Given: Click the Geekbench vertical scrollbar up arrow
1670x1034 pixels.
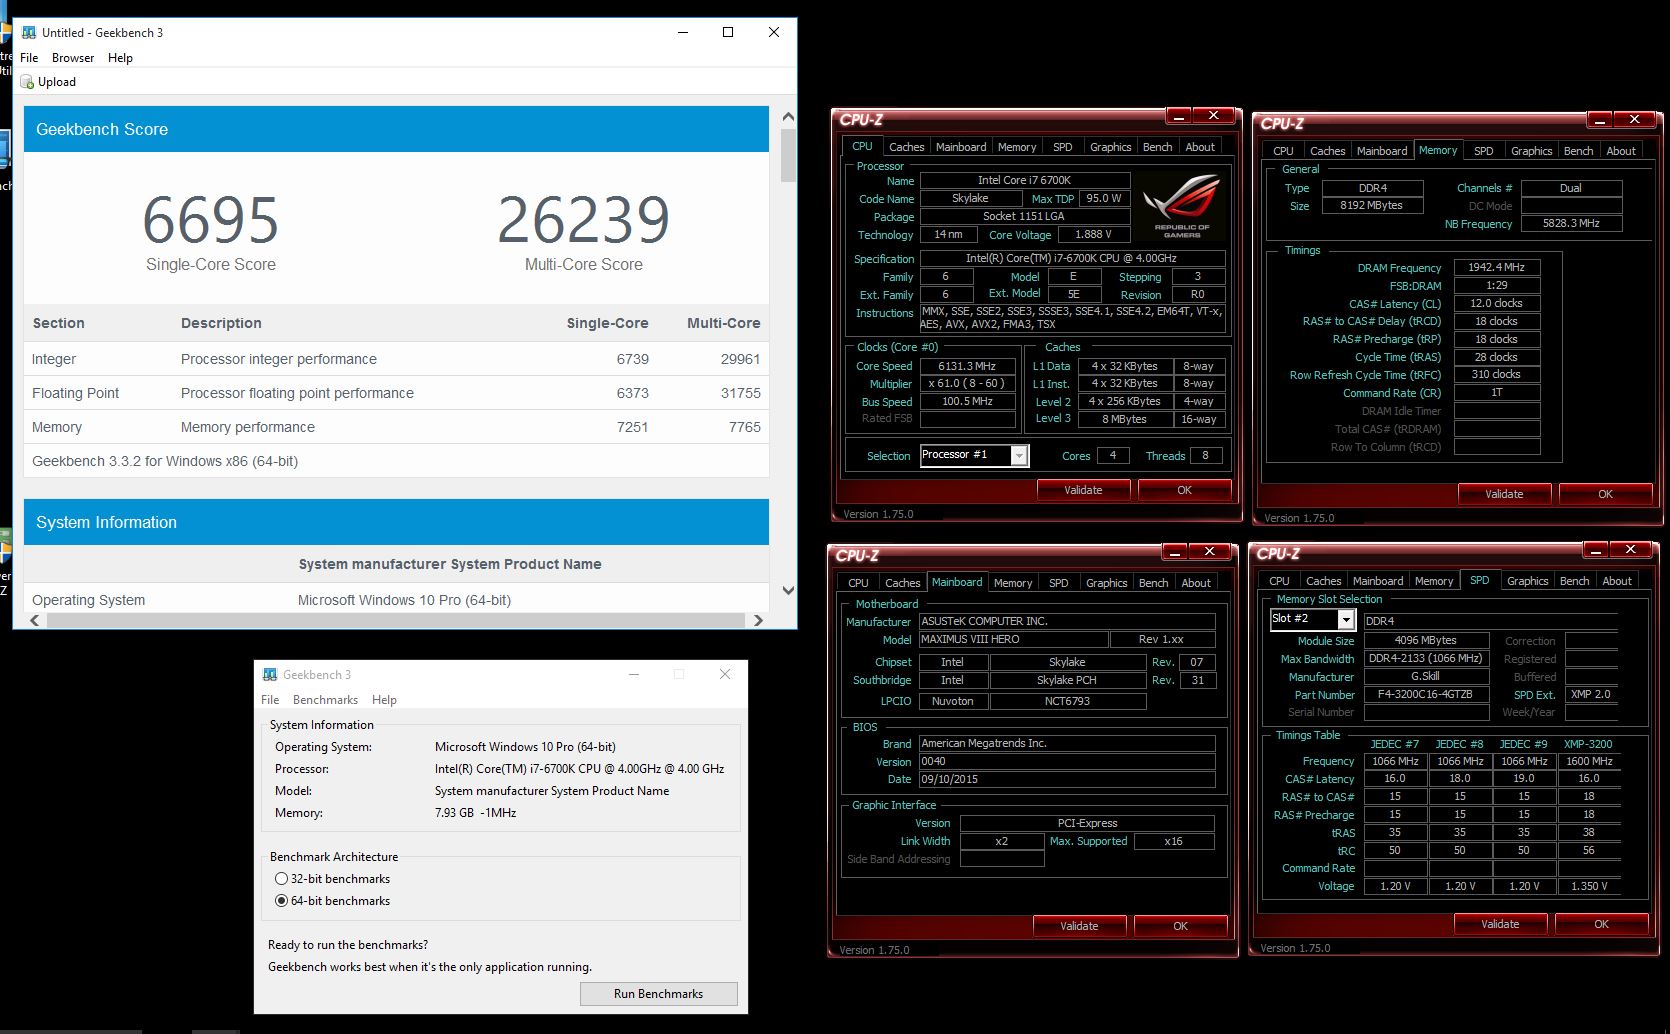Looking at the screenshot, I should point(788,118).
